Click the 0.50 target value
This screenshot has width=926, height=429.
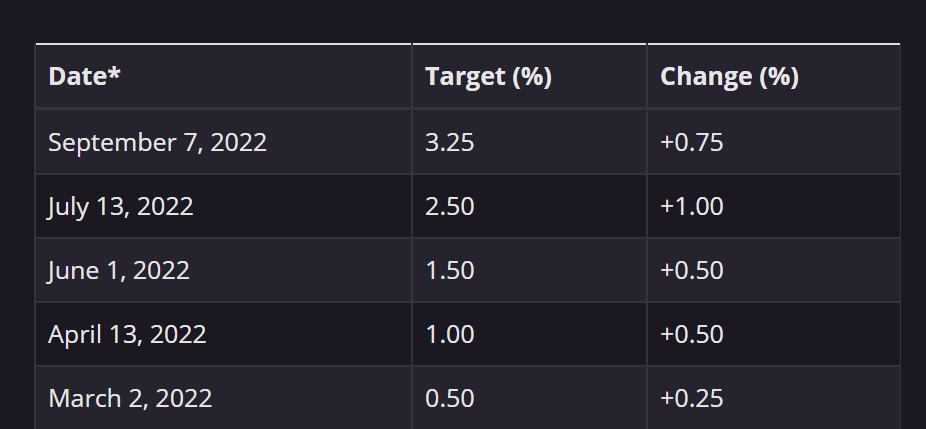[x=449, y=398]
